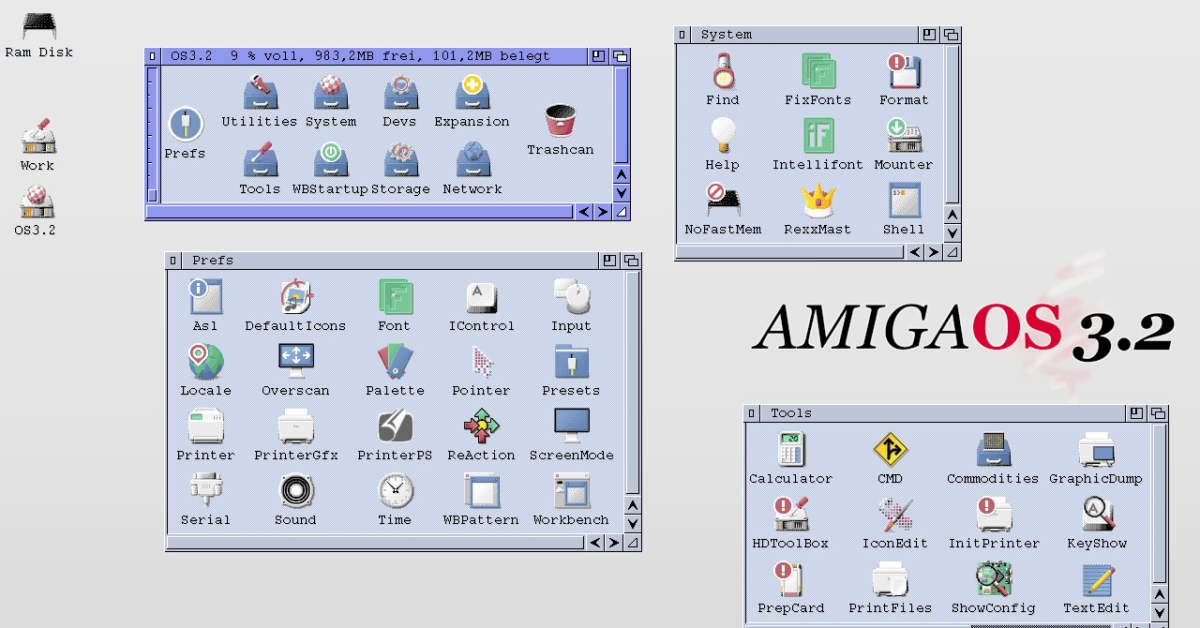This screenshot has height=628, width=1200.
Task: Launch Find in the System window
Action: tap(723, 71)
